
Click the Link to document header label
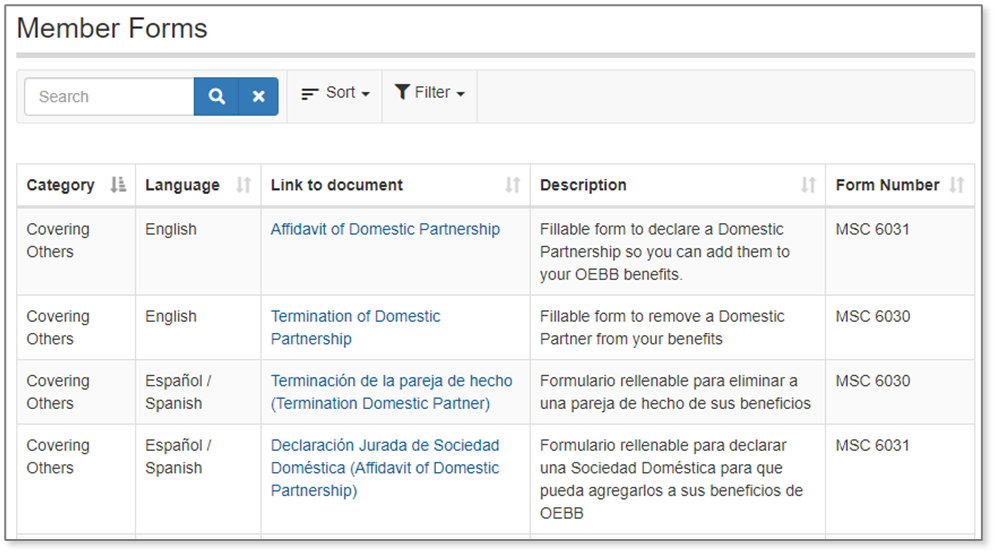coord(337,185)
